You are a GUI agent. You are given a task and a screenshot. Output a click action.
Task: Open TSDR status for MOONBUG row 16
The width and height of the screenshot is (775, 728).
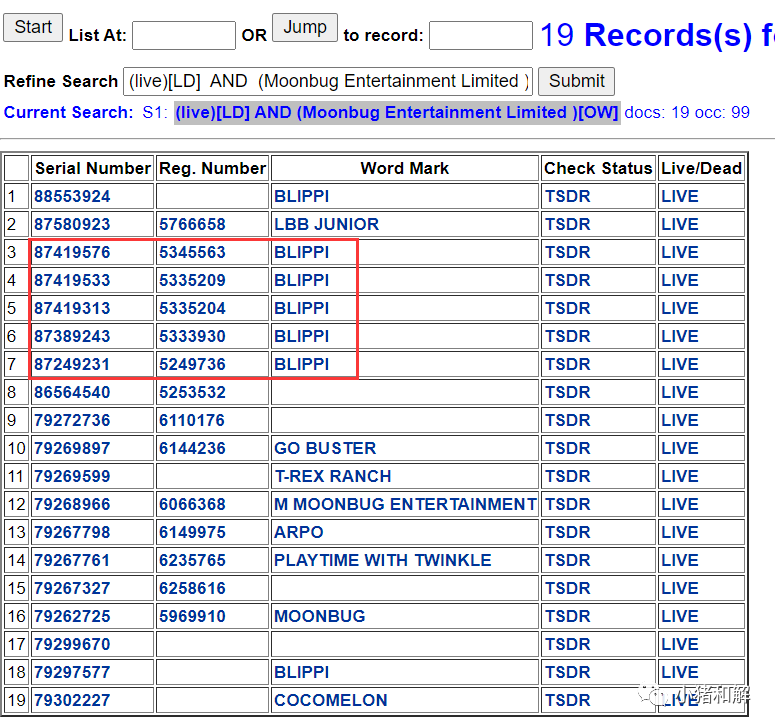568,616
